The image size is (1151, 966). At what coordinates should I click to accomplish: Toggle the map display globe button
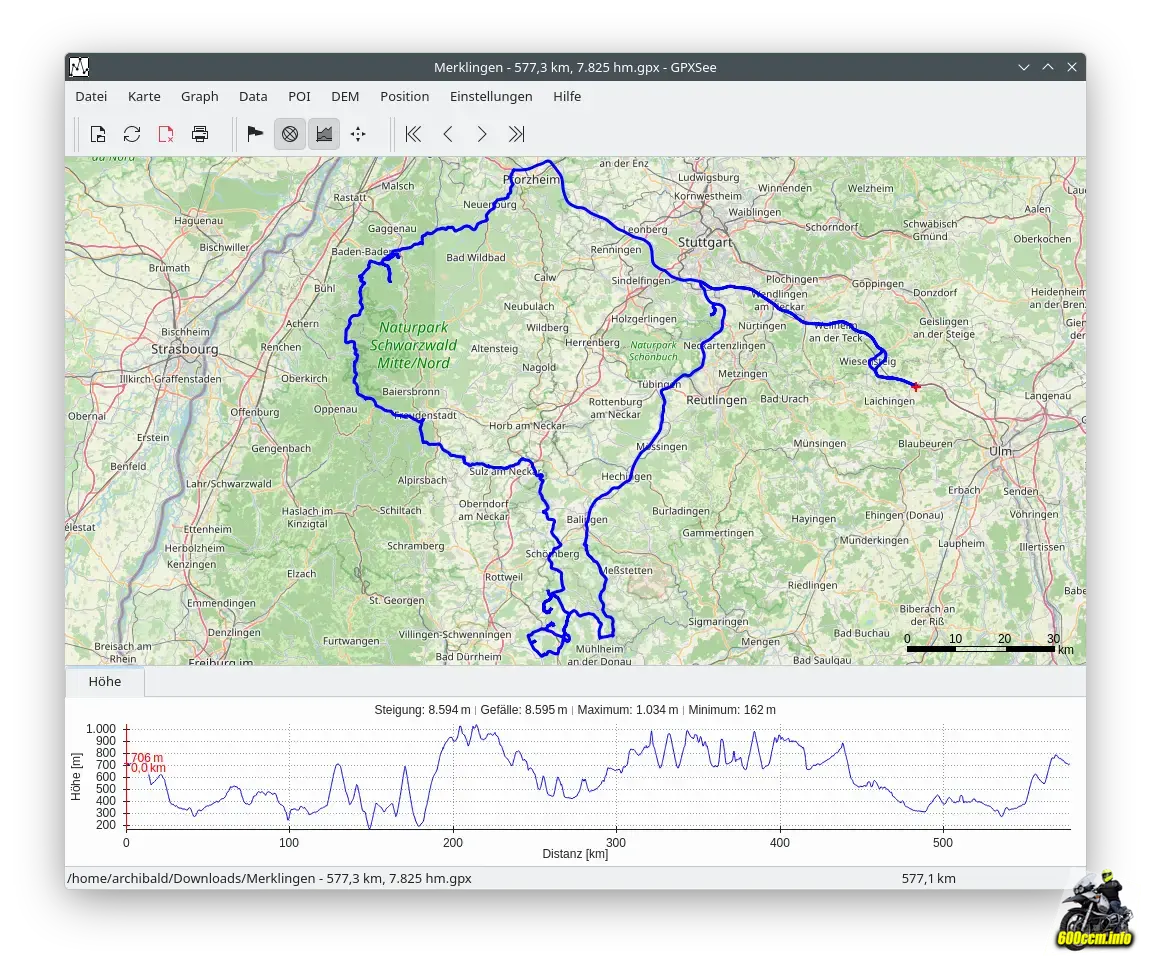(290, 134)
